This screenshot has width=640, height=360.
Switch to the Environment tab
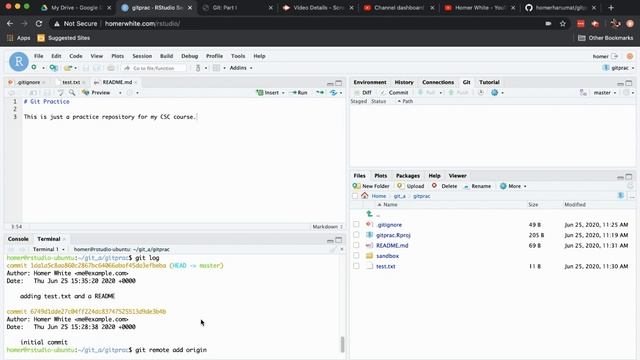click(370, 82)
